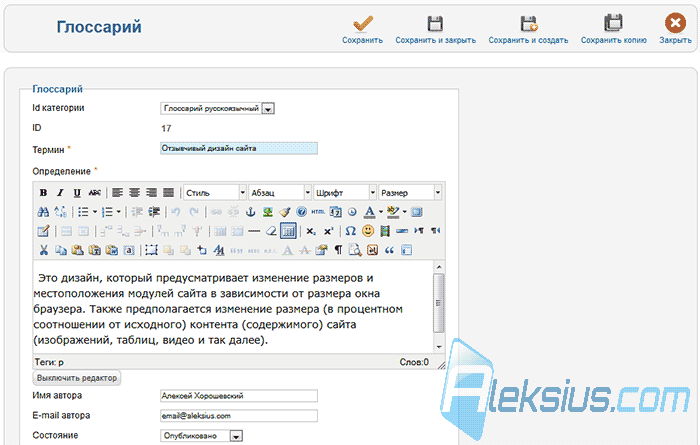Edit HTML source via HTML icon
The height and width of the screenshot is (445, 700).
coord(318,212)
